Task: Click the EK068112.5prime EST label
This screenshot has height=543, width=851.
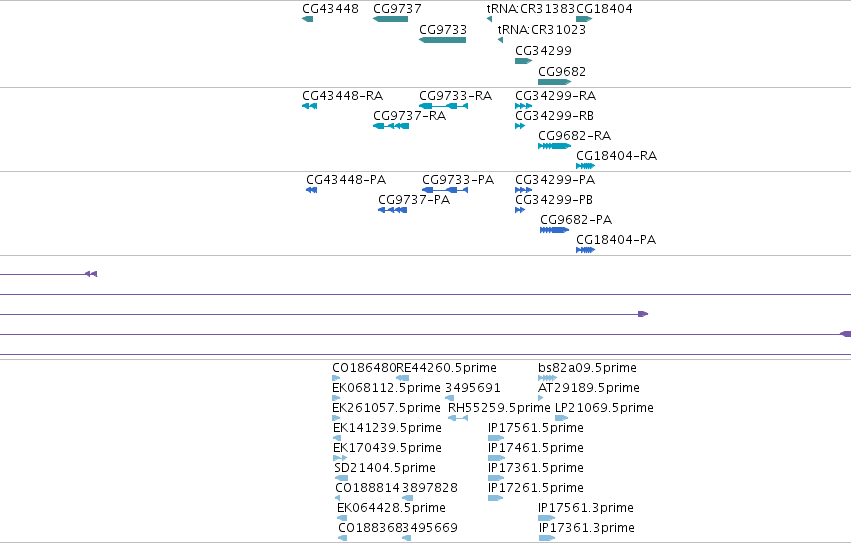Action: tap(386, 388)
